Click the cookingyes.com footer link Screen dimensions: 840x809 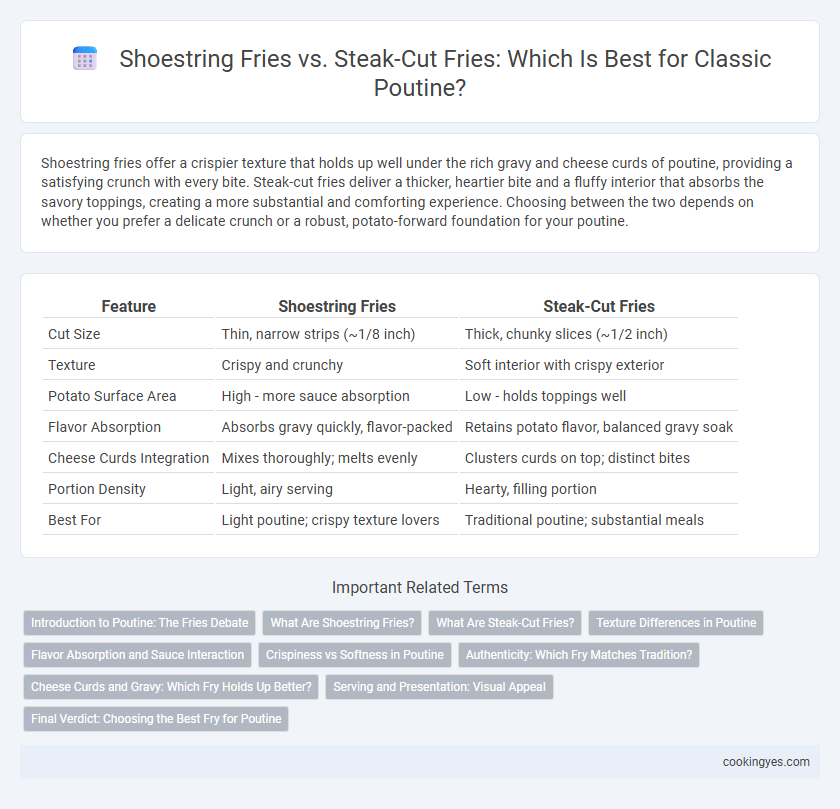coord(766,762)
